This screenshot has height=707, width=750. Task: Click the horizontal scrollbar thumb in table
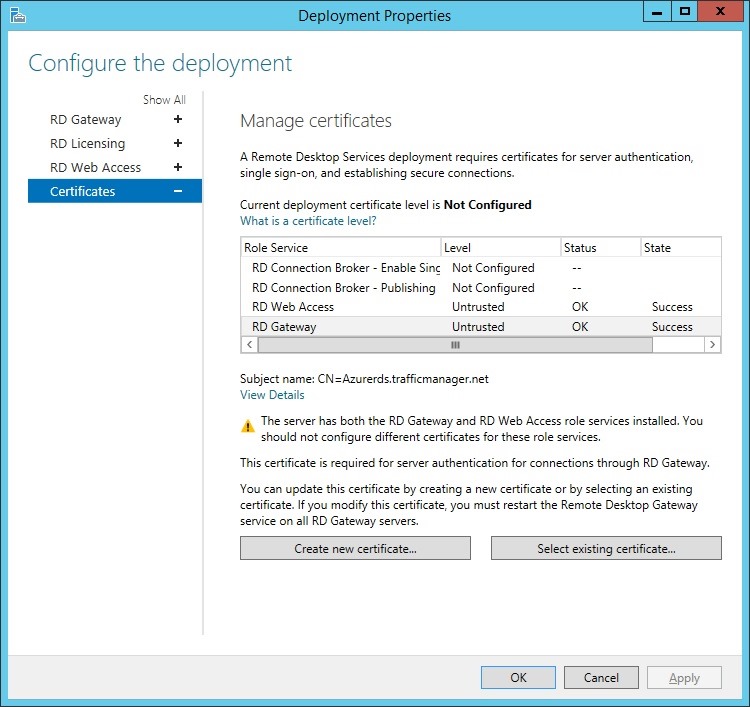(455, 344)
